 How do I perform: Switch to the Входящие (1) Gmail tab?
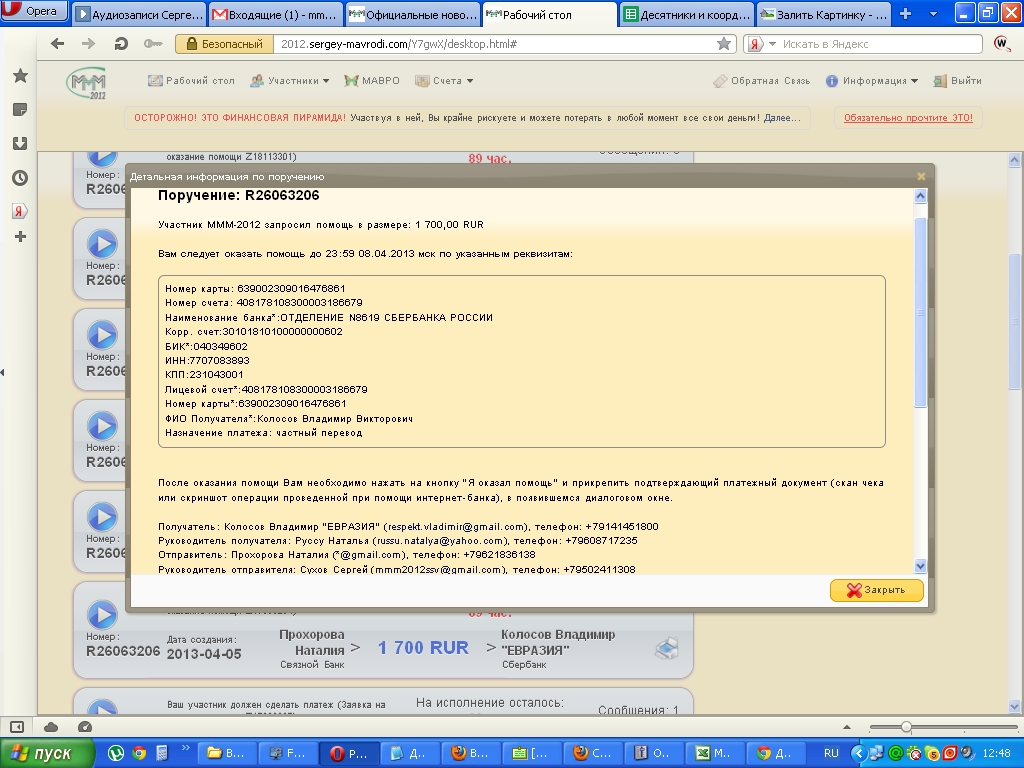click(x=276, y=14)
